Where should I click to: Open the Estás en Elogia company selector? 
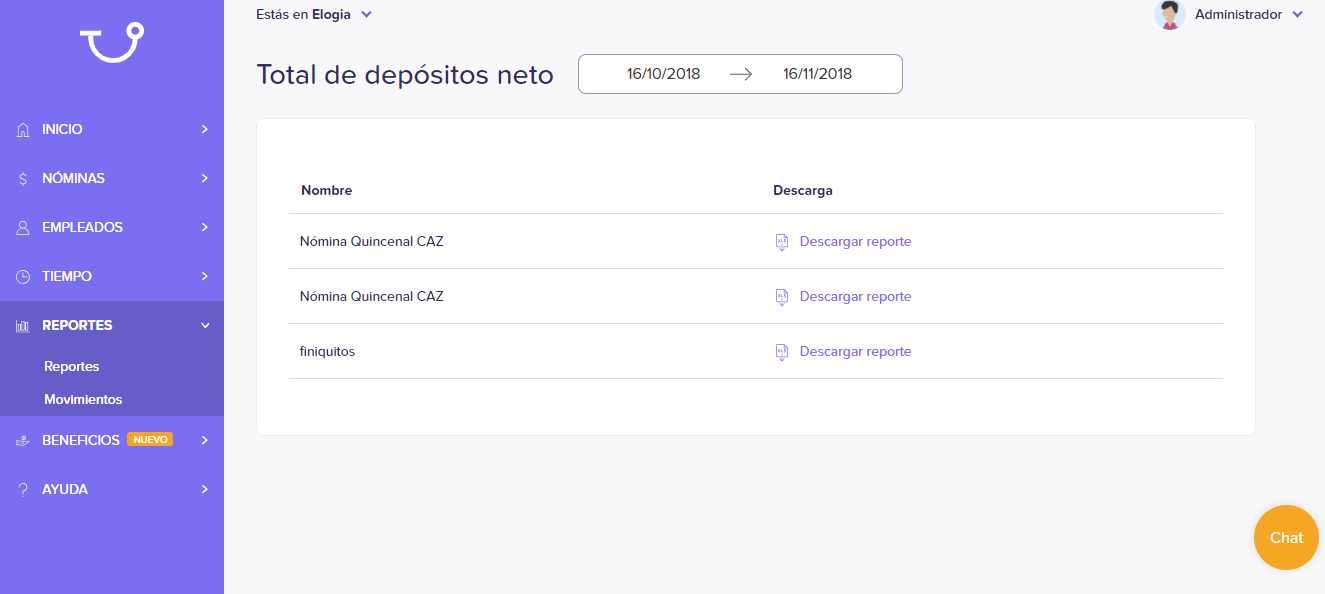click(314, 15)
